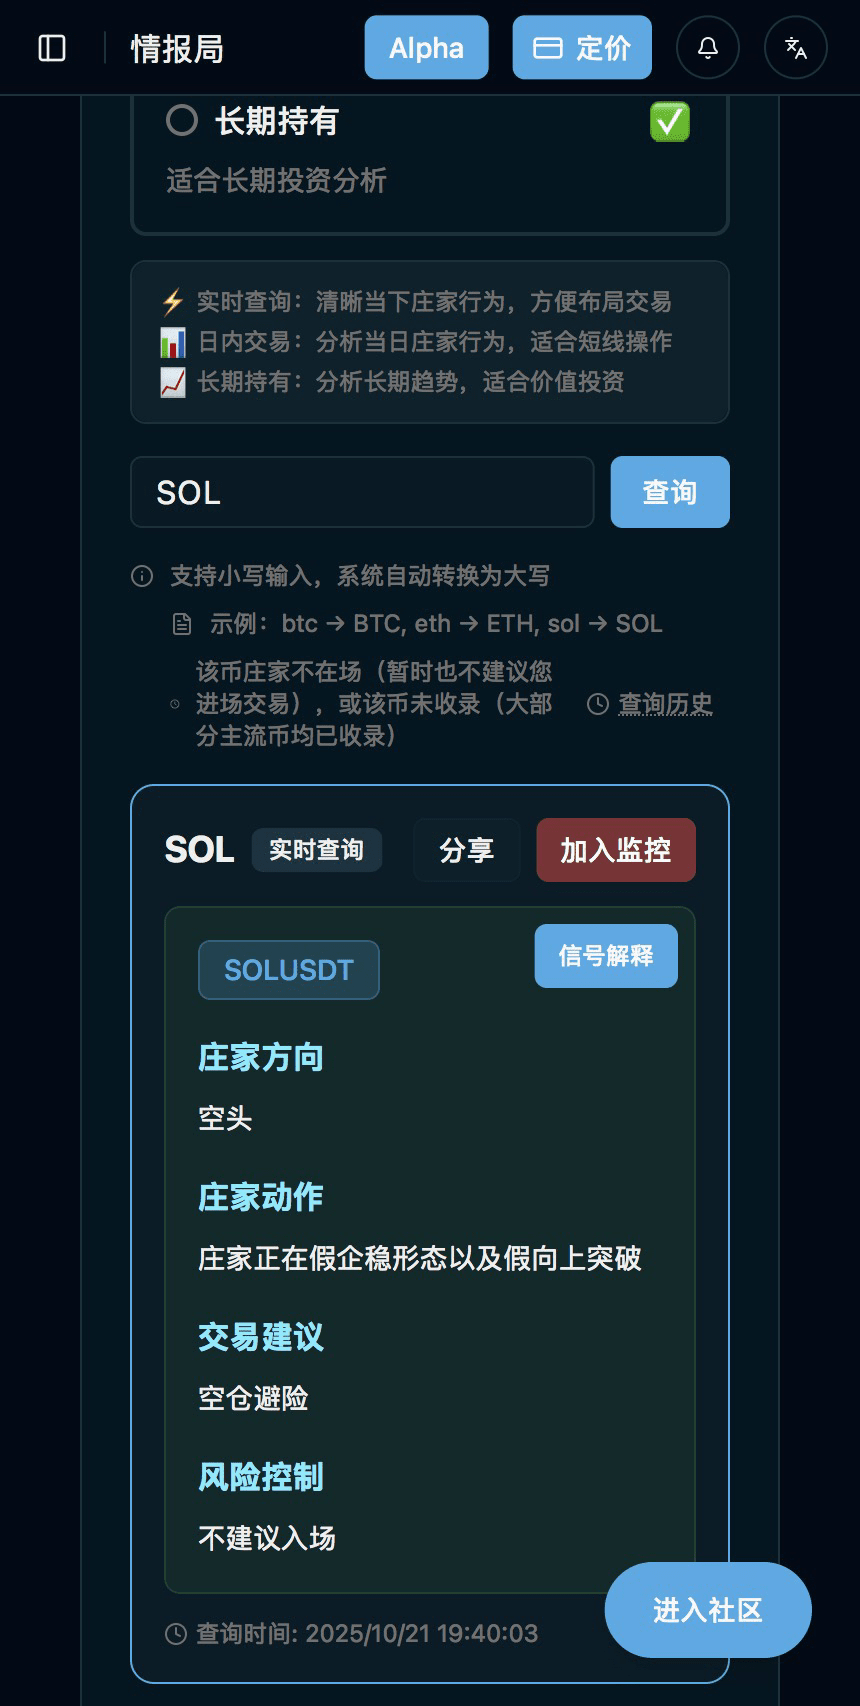Click the info icon beside 支持小写输入
The image size is (860, 1706).
coord(142,576)
